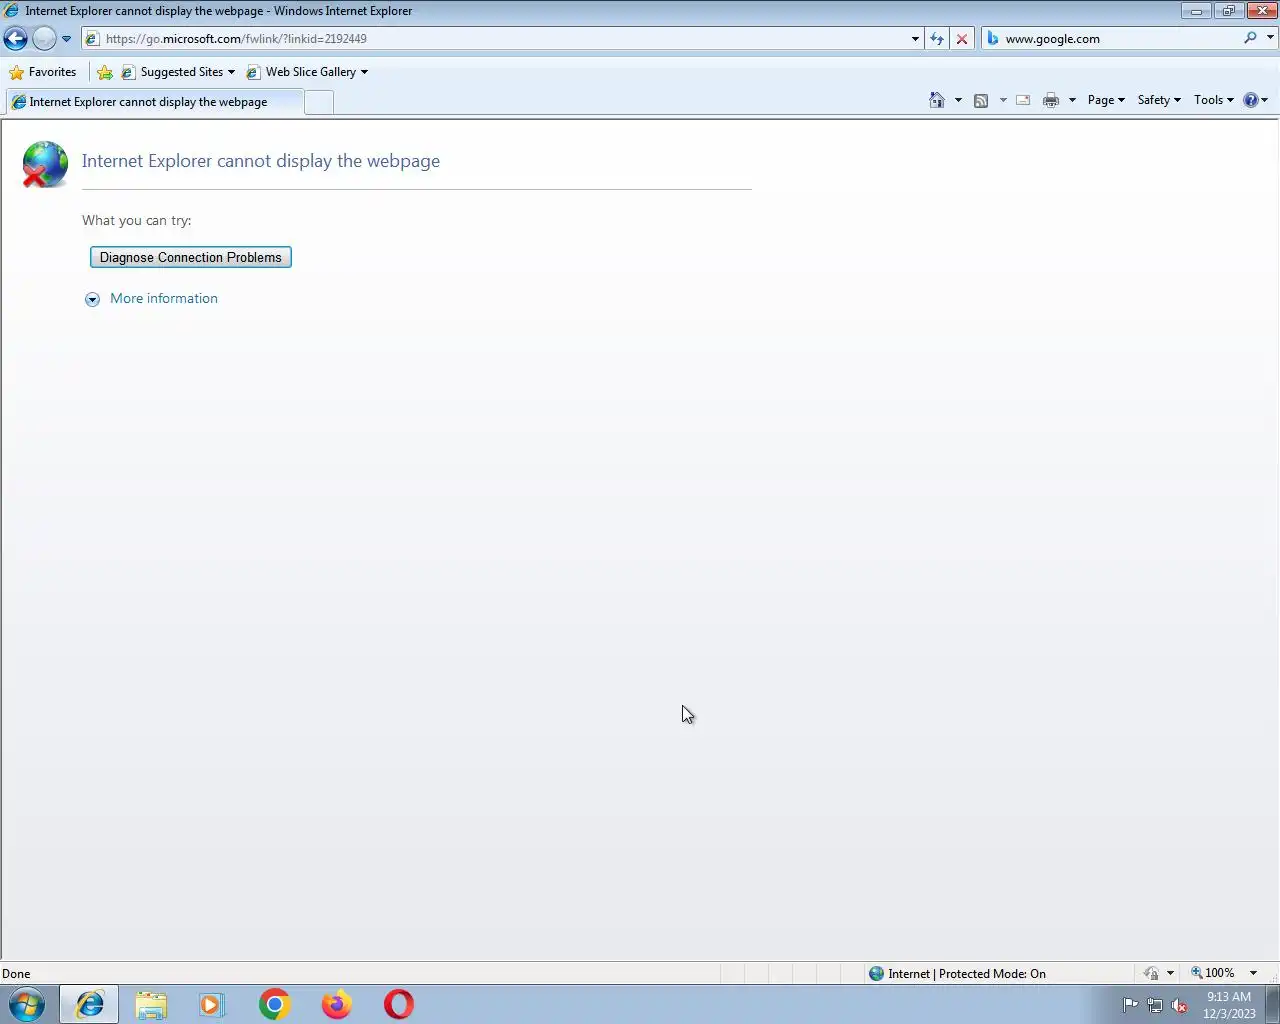Screen dimensions: 1280x1024
Task: Click Internet Explorer taskbar icon
Action: 89,1004
